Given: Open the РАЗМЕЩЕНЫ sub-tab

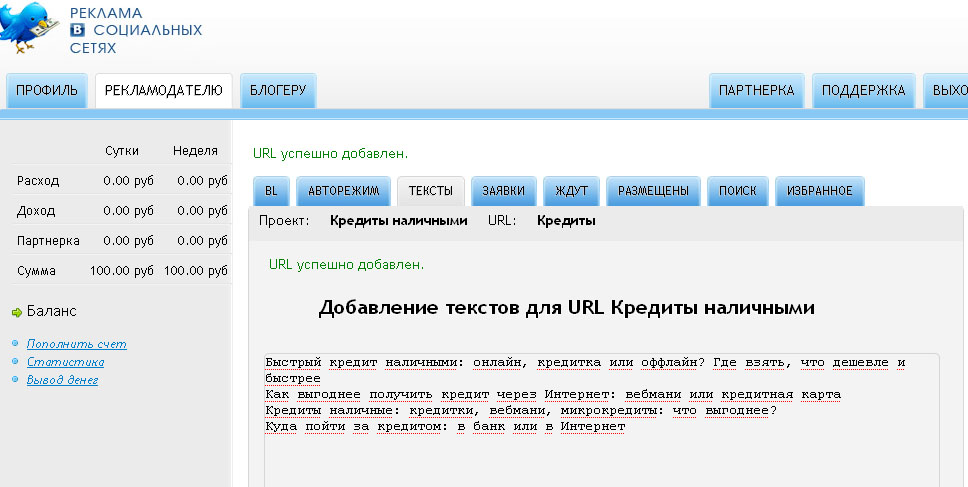Looking at the screenshot, I should tap(653, 191).
